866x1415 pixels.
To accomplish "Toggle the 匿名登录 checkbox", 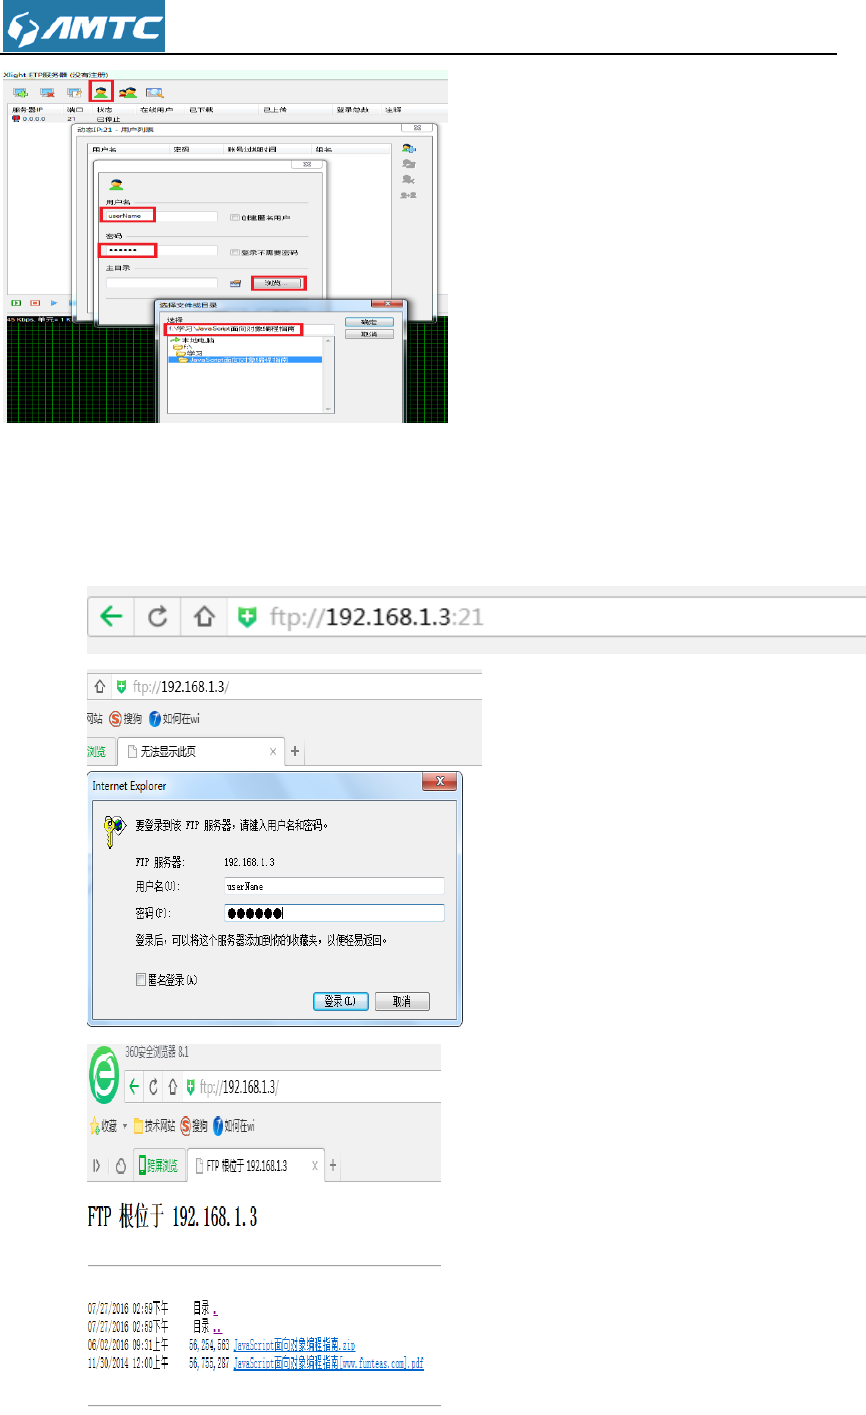I will pos(141,981).
